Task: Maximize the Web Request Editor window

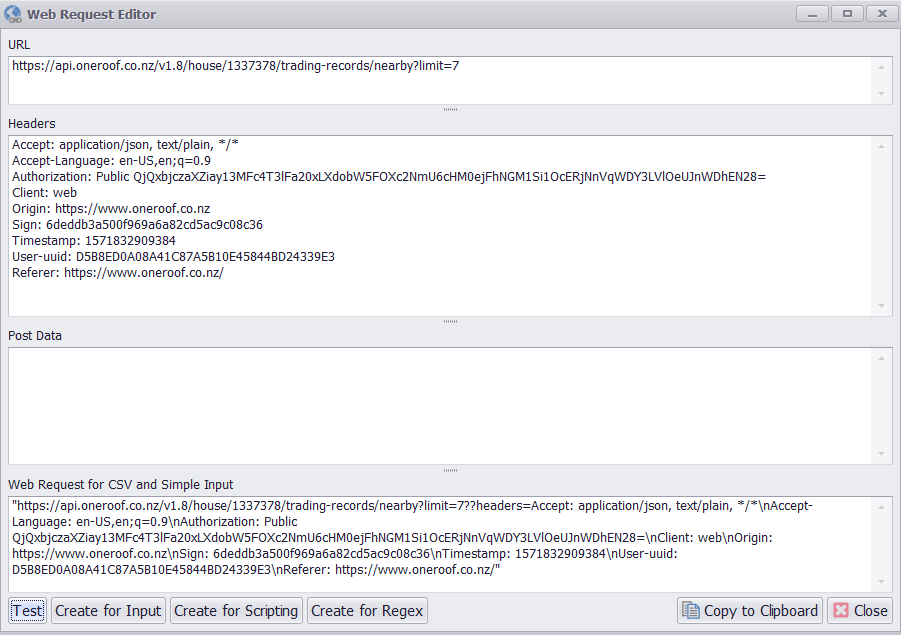Action: coord(847,14)
